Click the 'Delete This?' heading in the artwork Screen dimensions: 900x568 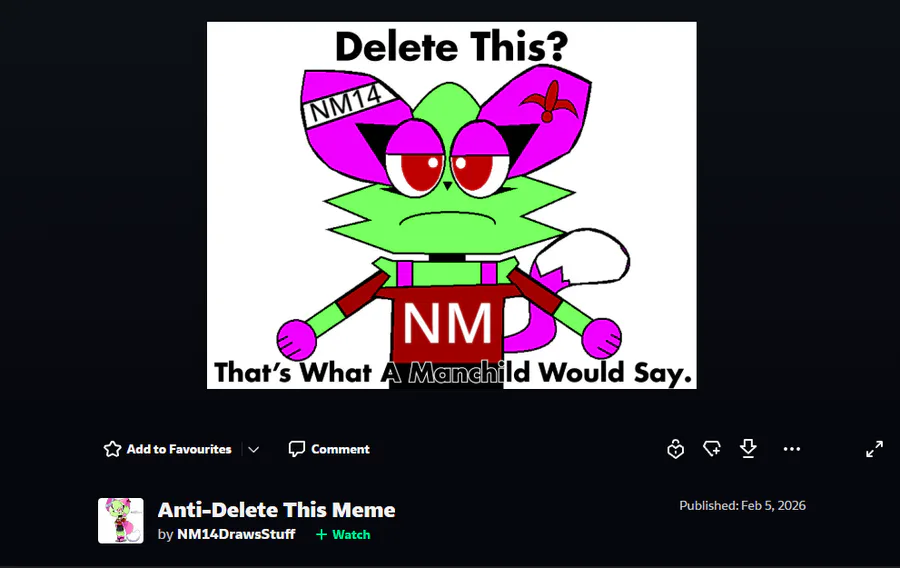click(x=451, y=46)
